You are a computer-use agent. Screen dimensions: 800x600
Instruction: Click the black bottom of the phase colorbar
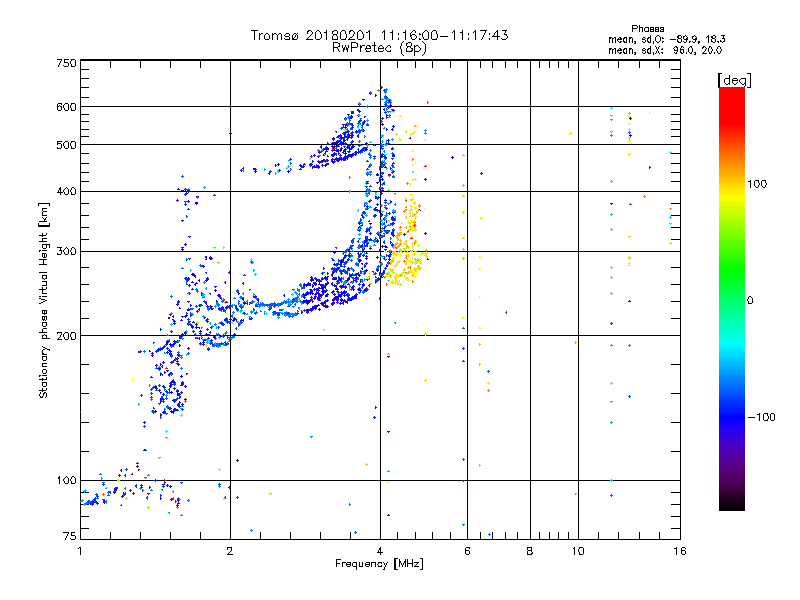click(x=732, y=503)
